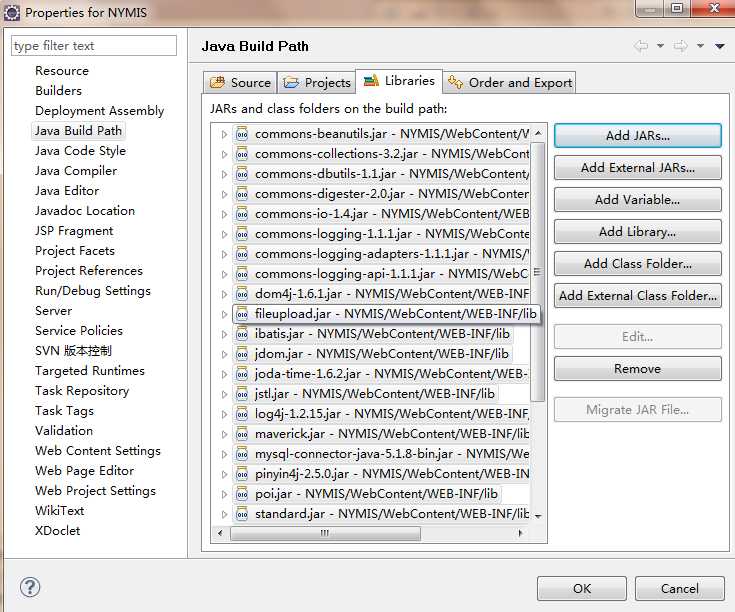Click the jar icon of joda-time-1.6.2.jar
This screenshot has width=735, height=612.
(242, 374)
